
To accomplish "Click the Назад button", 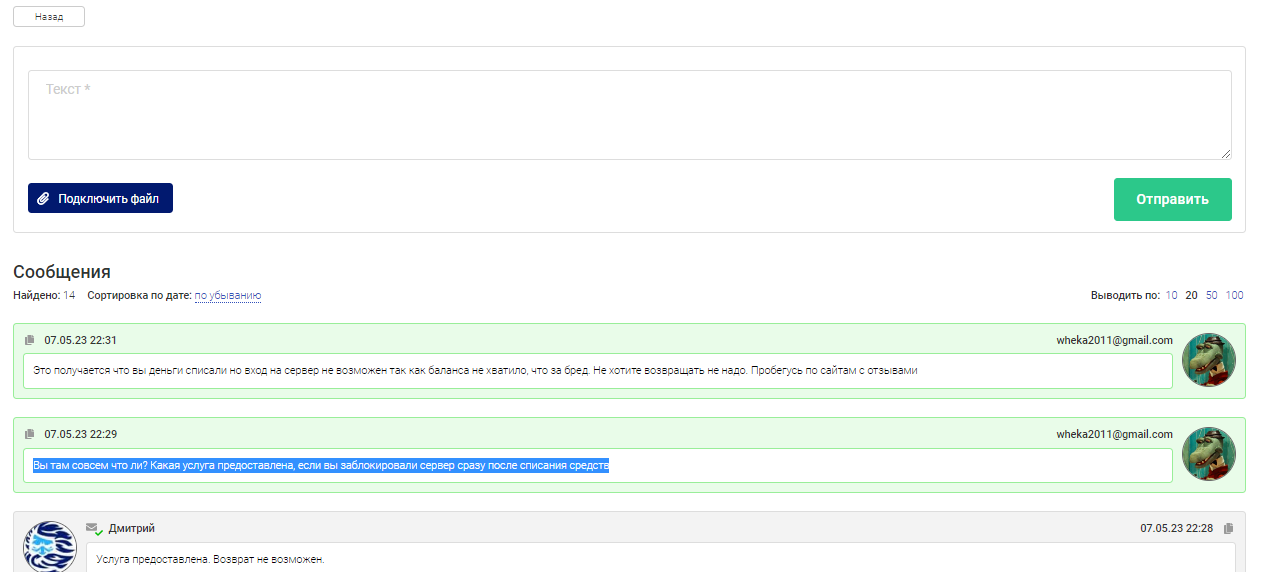I will (49, 17).
